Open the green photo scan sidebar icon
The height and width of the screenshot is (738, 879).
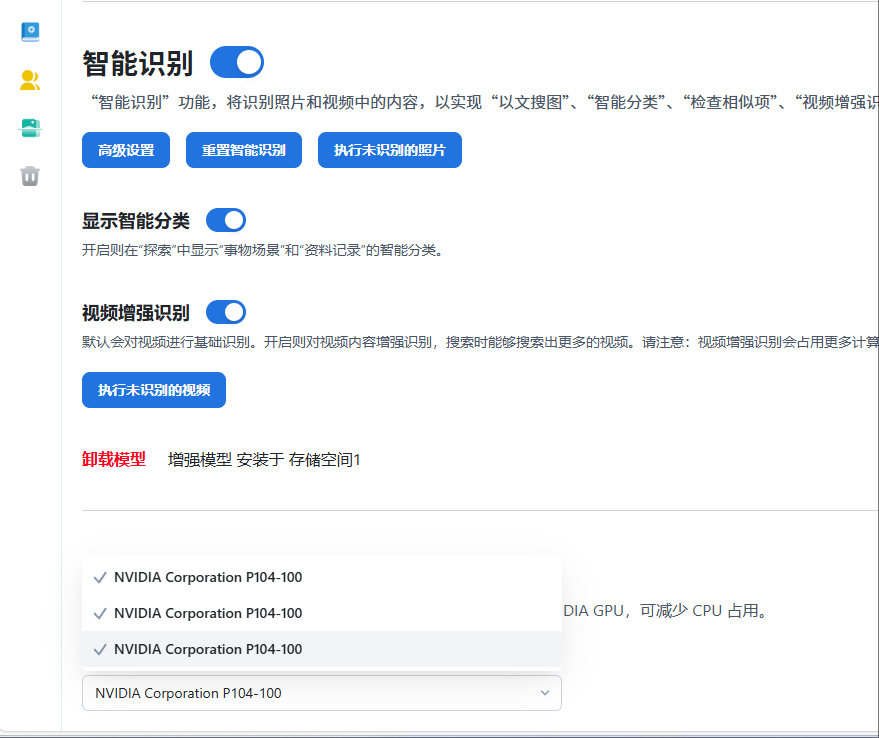point(30,128)
